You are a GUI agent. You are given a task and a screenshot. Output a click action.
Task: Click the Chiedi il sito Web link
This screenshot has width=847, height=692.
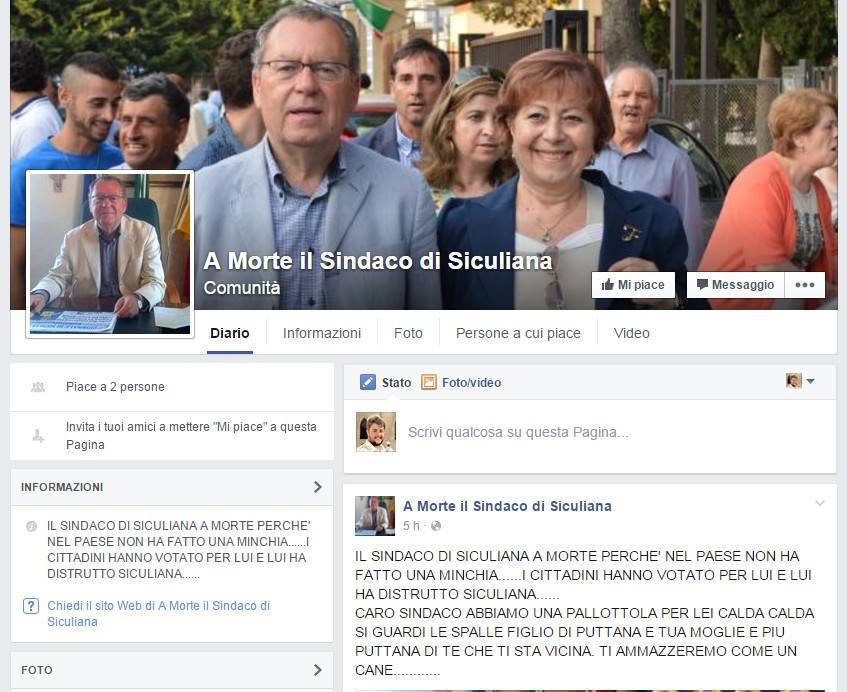[158, 614]
